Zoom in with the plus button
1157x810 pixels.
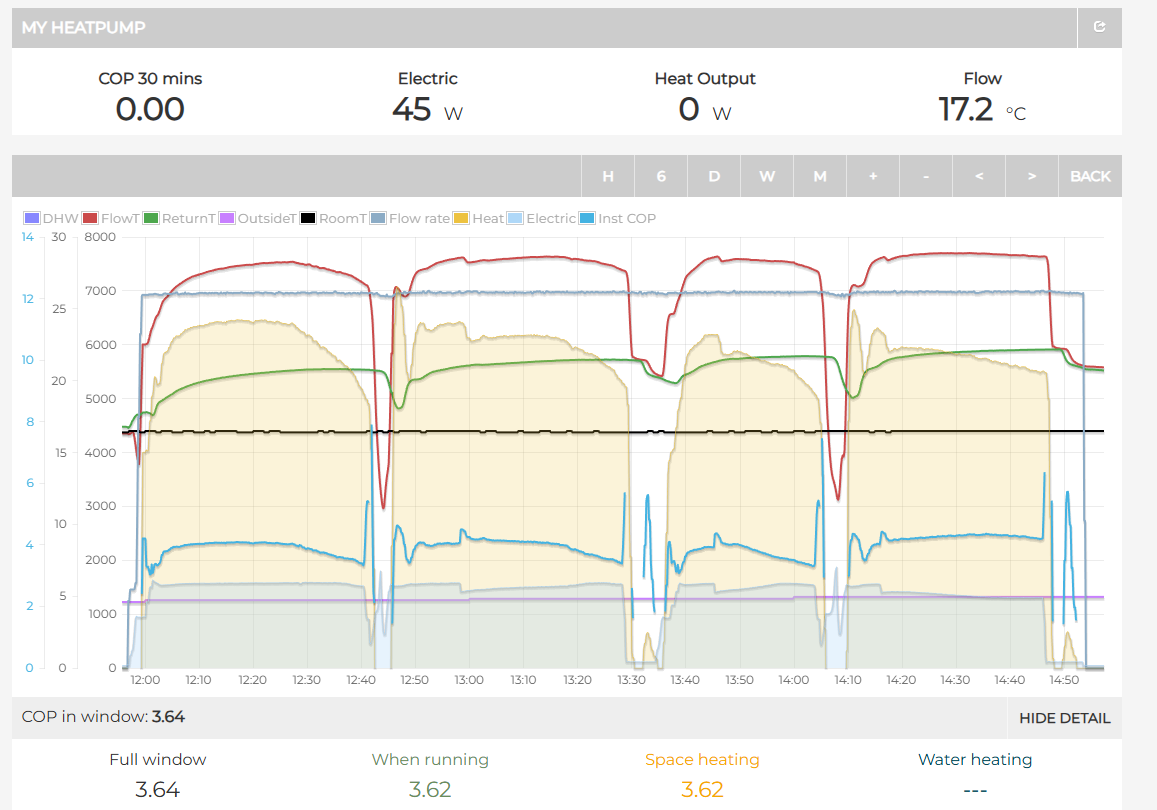click(x=872, y=176)
